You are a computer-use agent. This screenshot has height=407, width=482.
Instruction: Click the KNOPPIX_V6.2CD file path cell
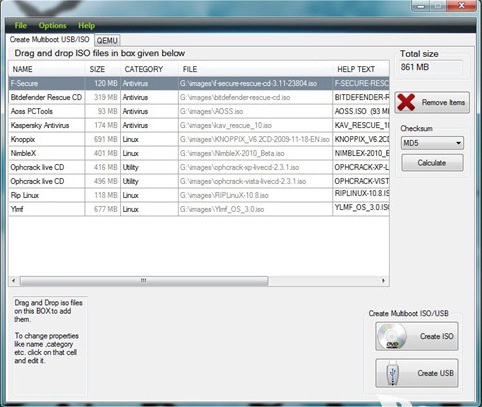click(x=255, y=139)
